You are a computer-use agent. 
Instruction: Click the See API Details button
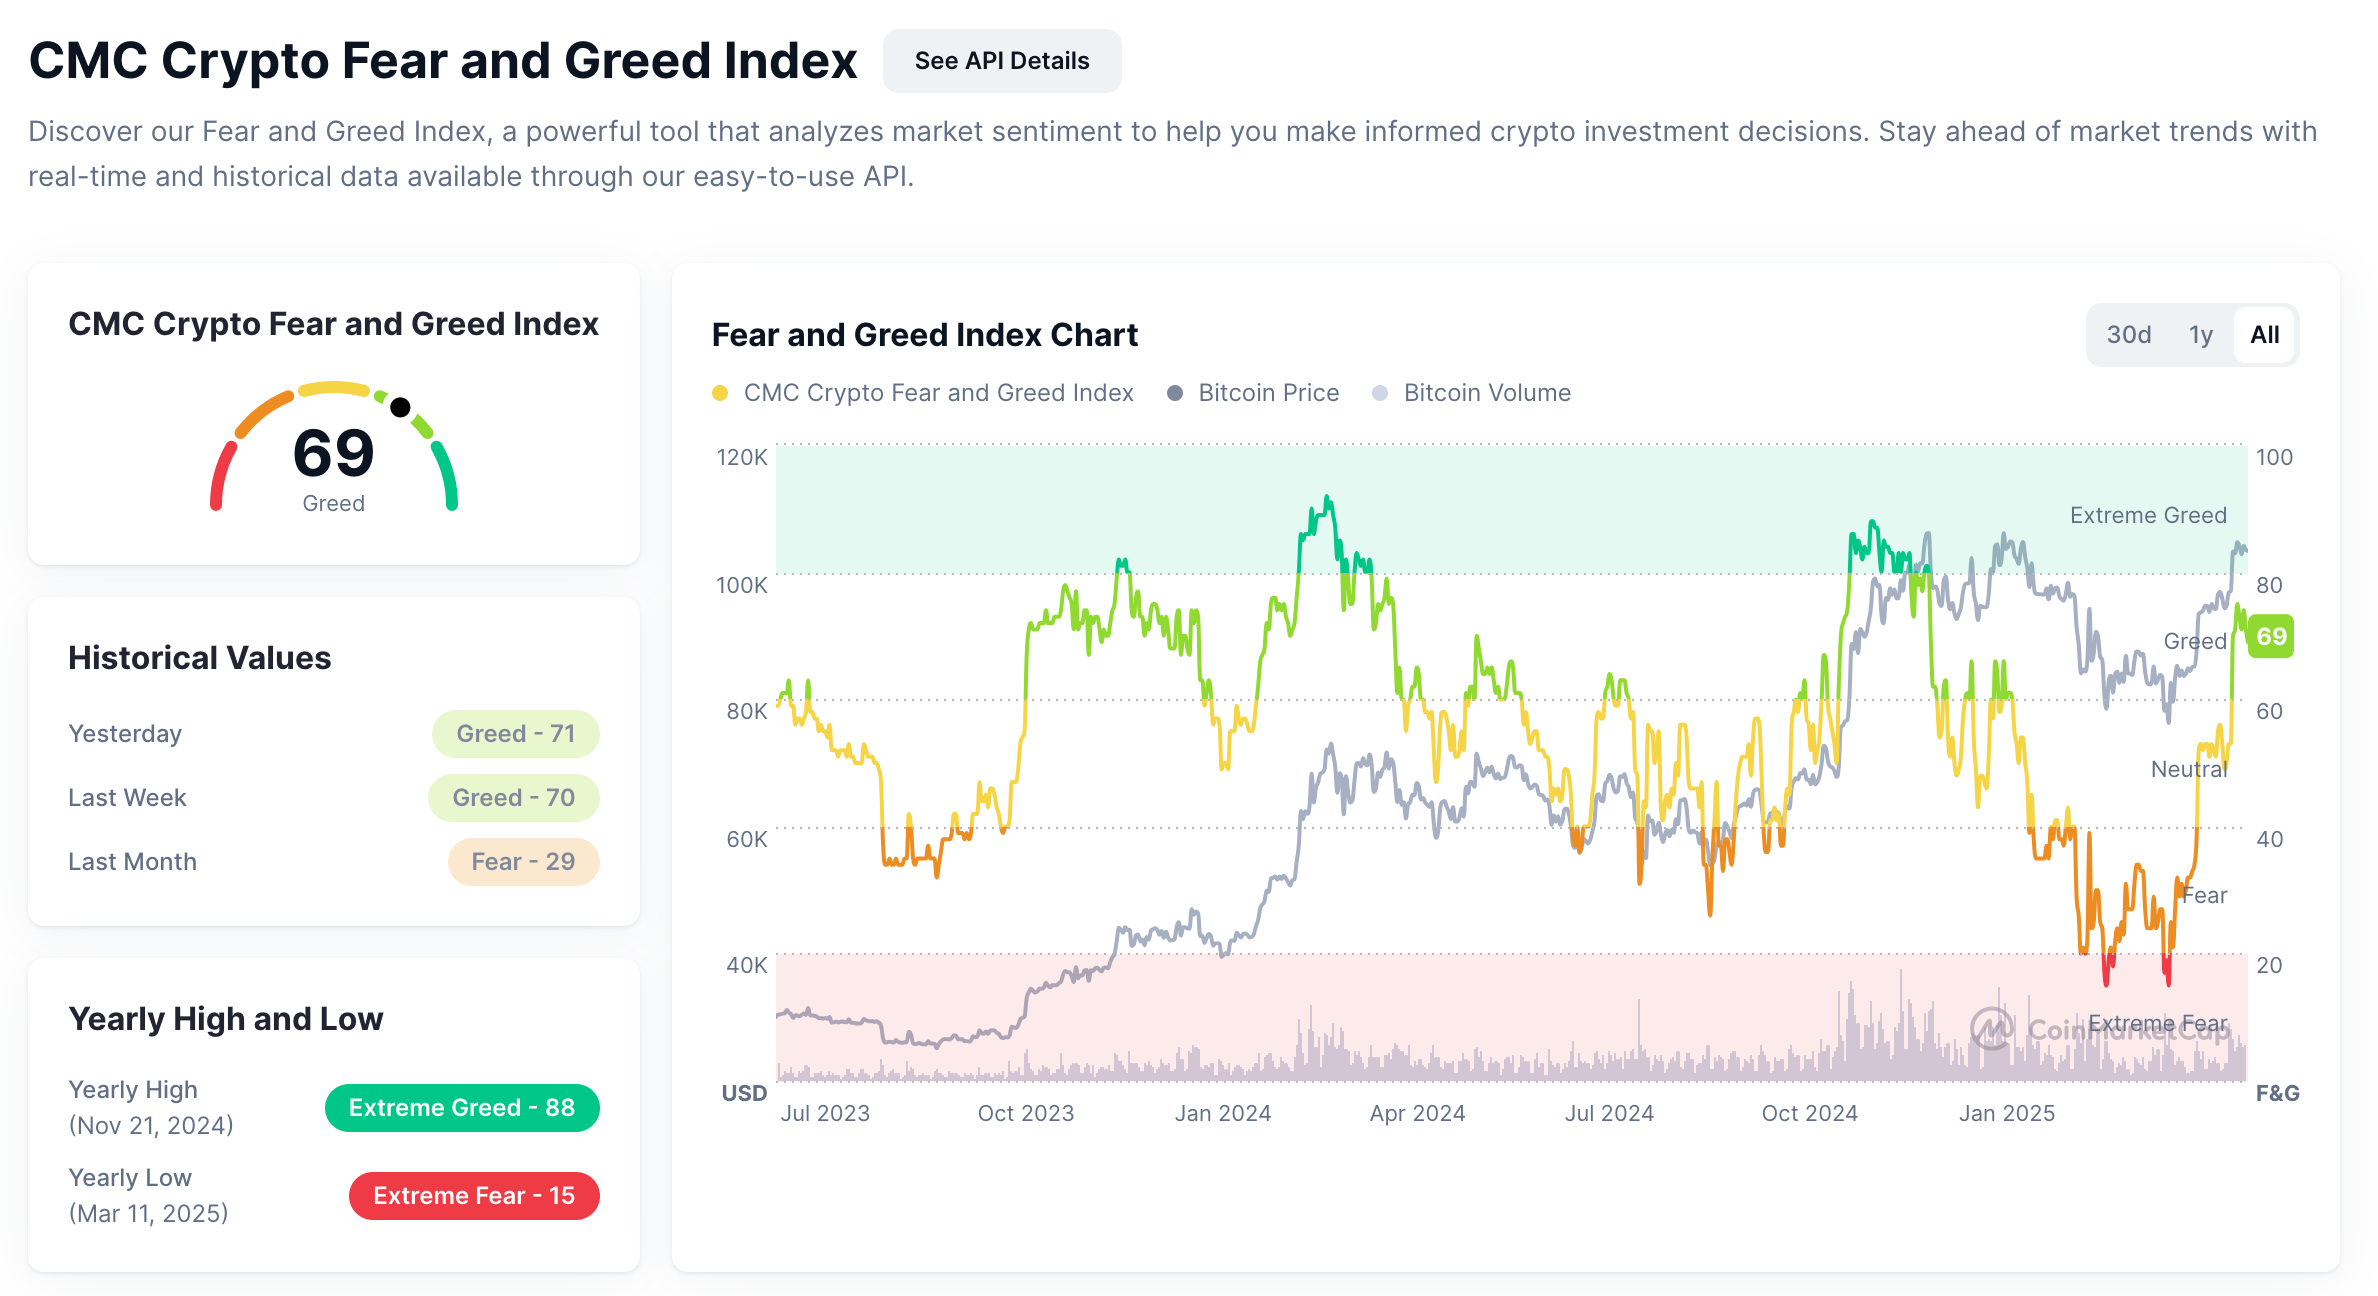1001,61
